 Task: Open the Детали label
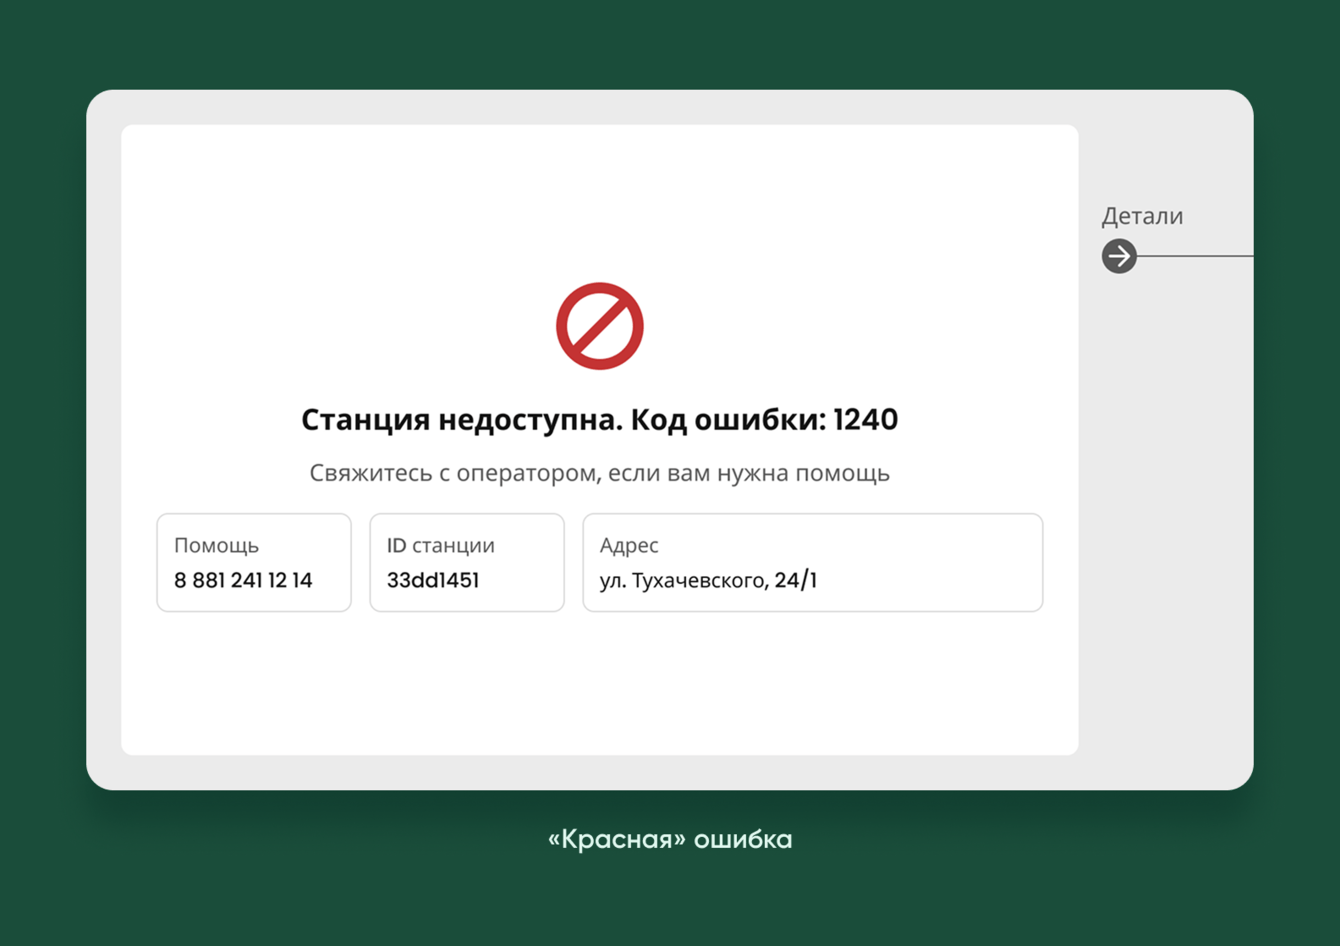pyautogui.click(x=1142, y=216)
